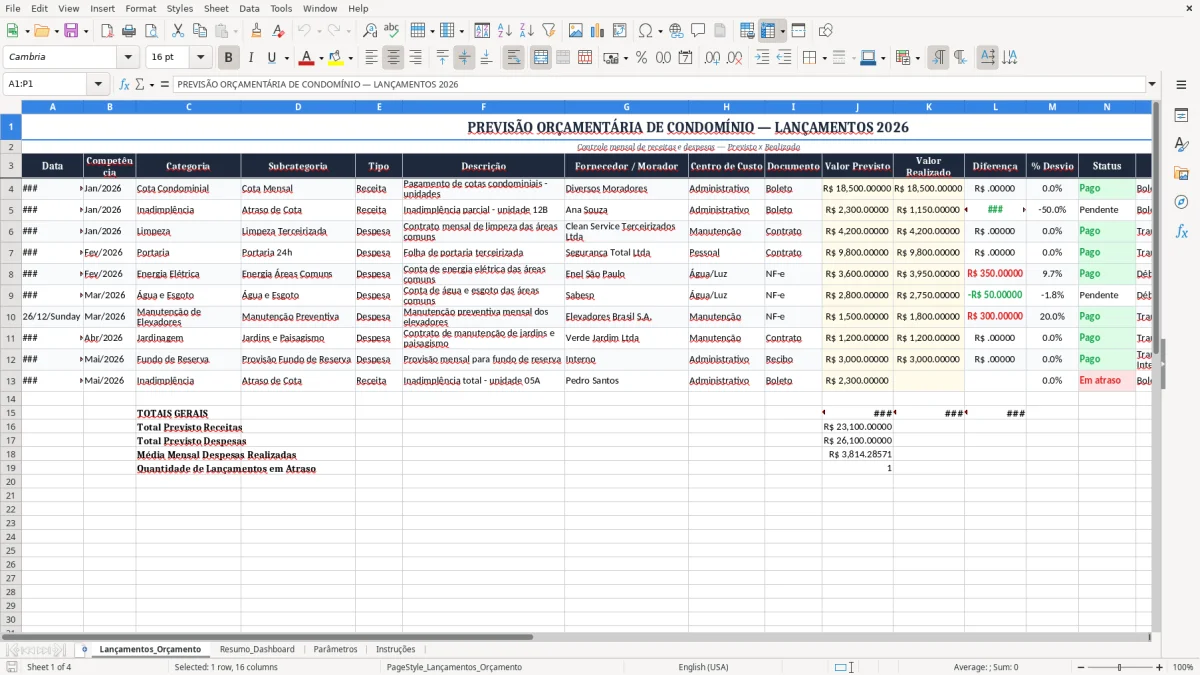Click the Insert Hyperlink globe icon

676,31
